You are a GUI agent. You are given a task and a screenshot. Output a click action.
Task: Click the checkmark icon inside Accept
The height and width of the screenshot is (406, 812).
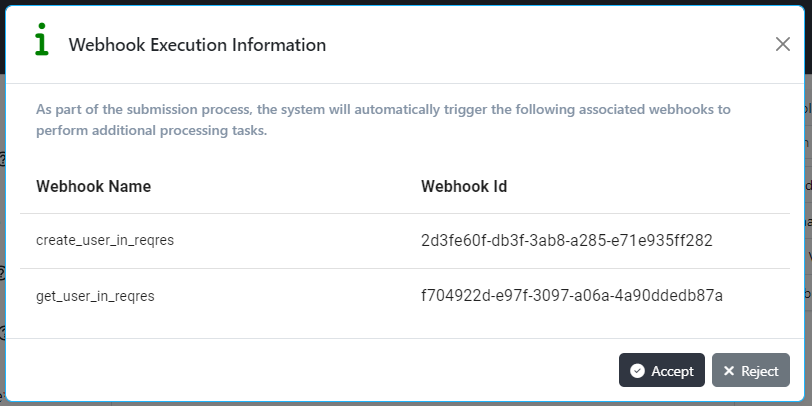pos(637,371)
